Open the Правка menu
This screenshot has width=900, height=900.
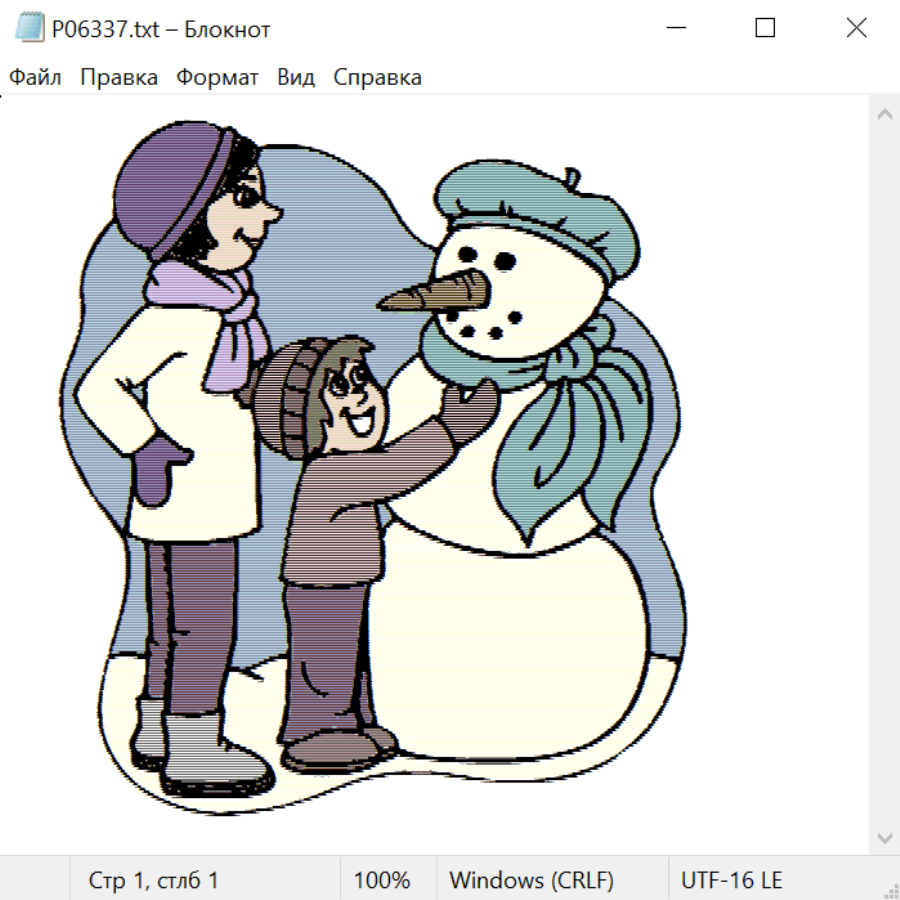[119, 78]
